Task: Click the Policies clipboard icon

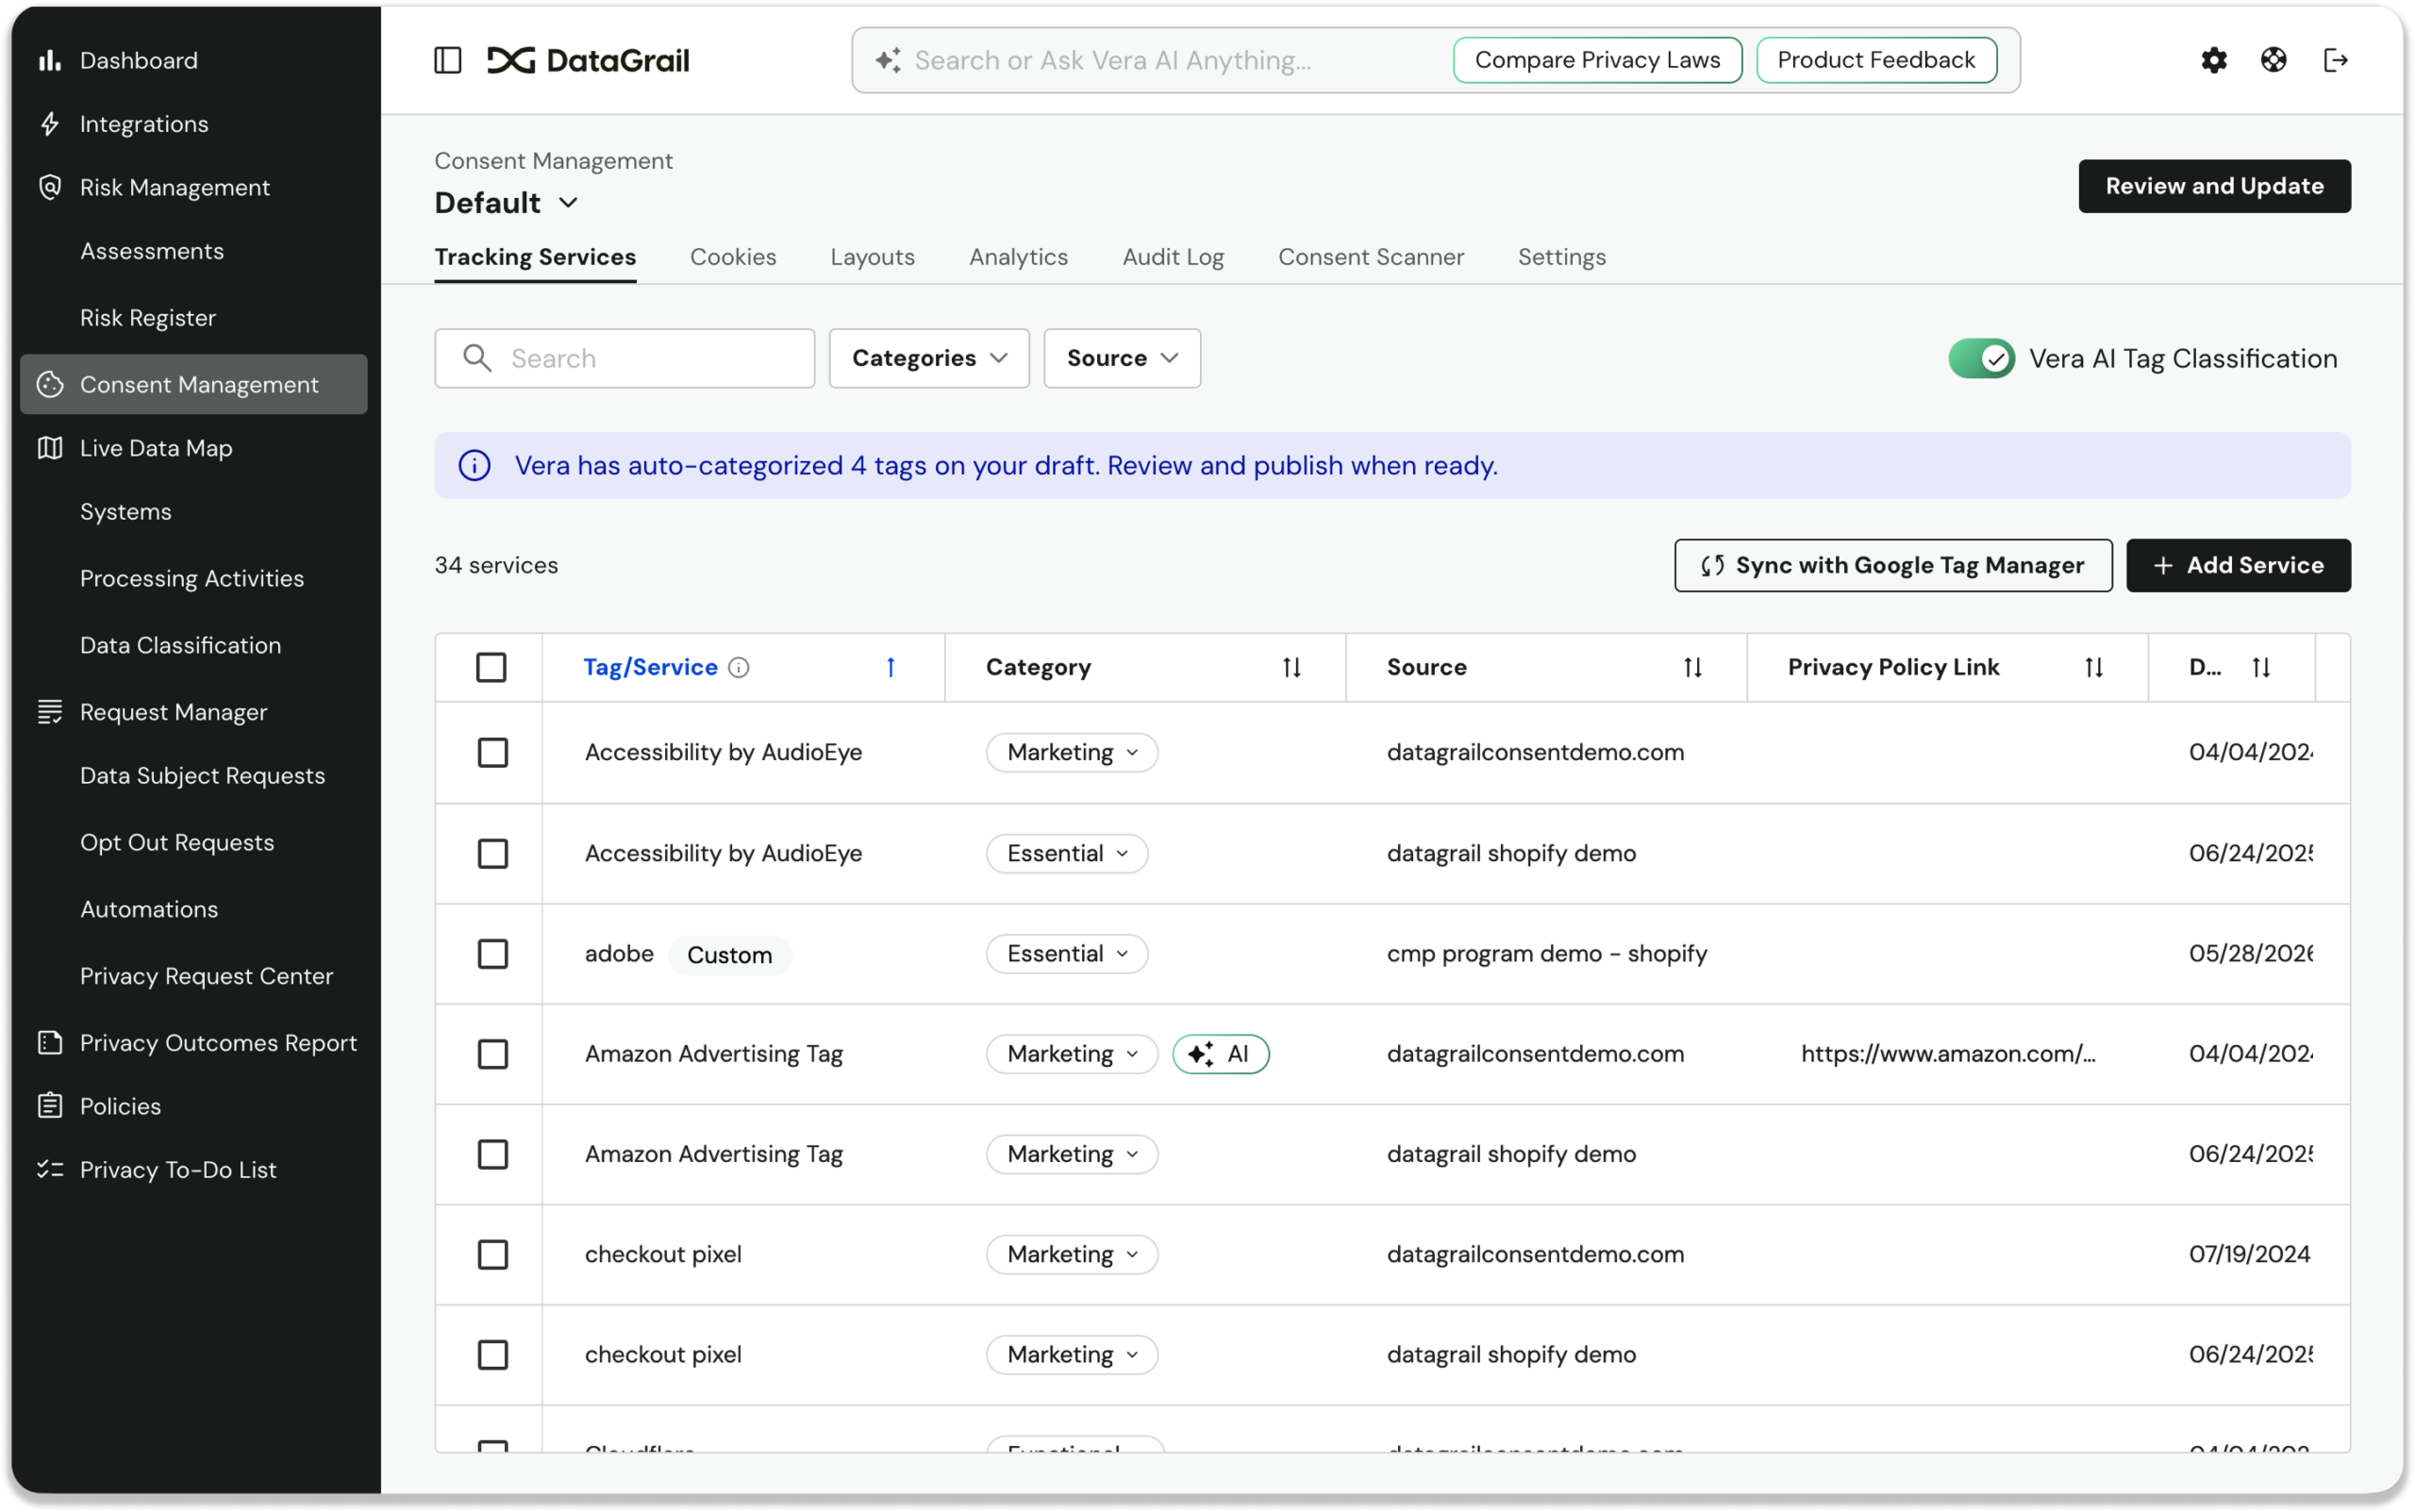Action: tap(50, 1106)
